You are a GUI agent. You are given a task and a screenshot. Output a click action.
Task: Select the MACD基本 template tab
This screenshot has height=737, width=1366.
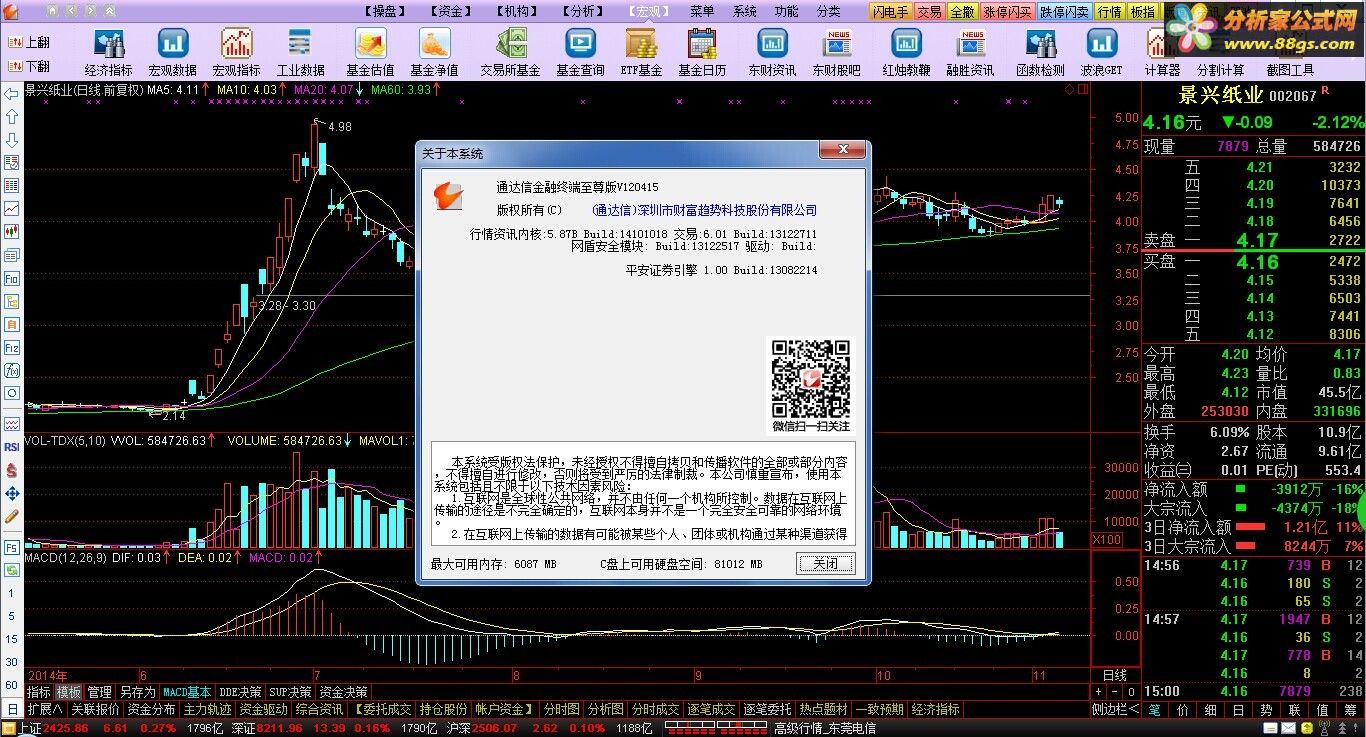pyautogui.click(x=187, y=692)
